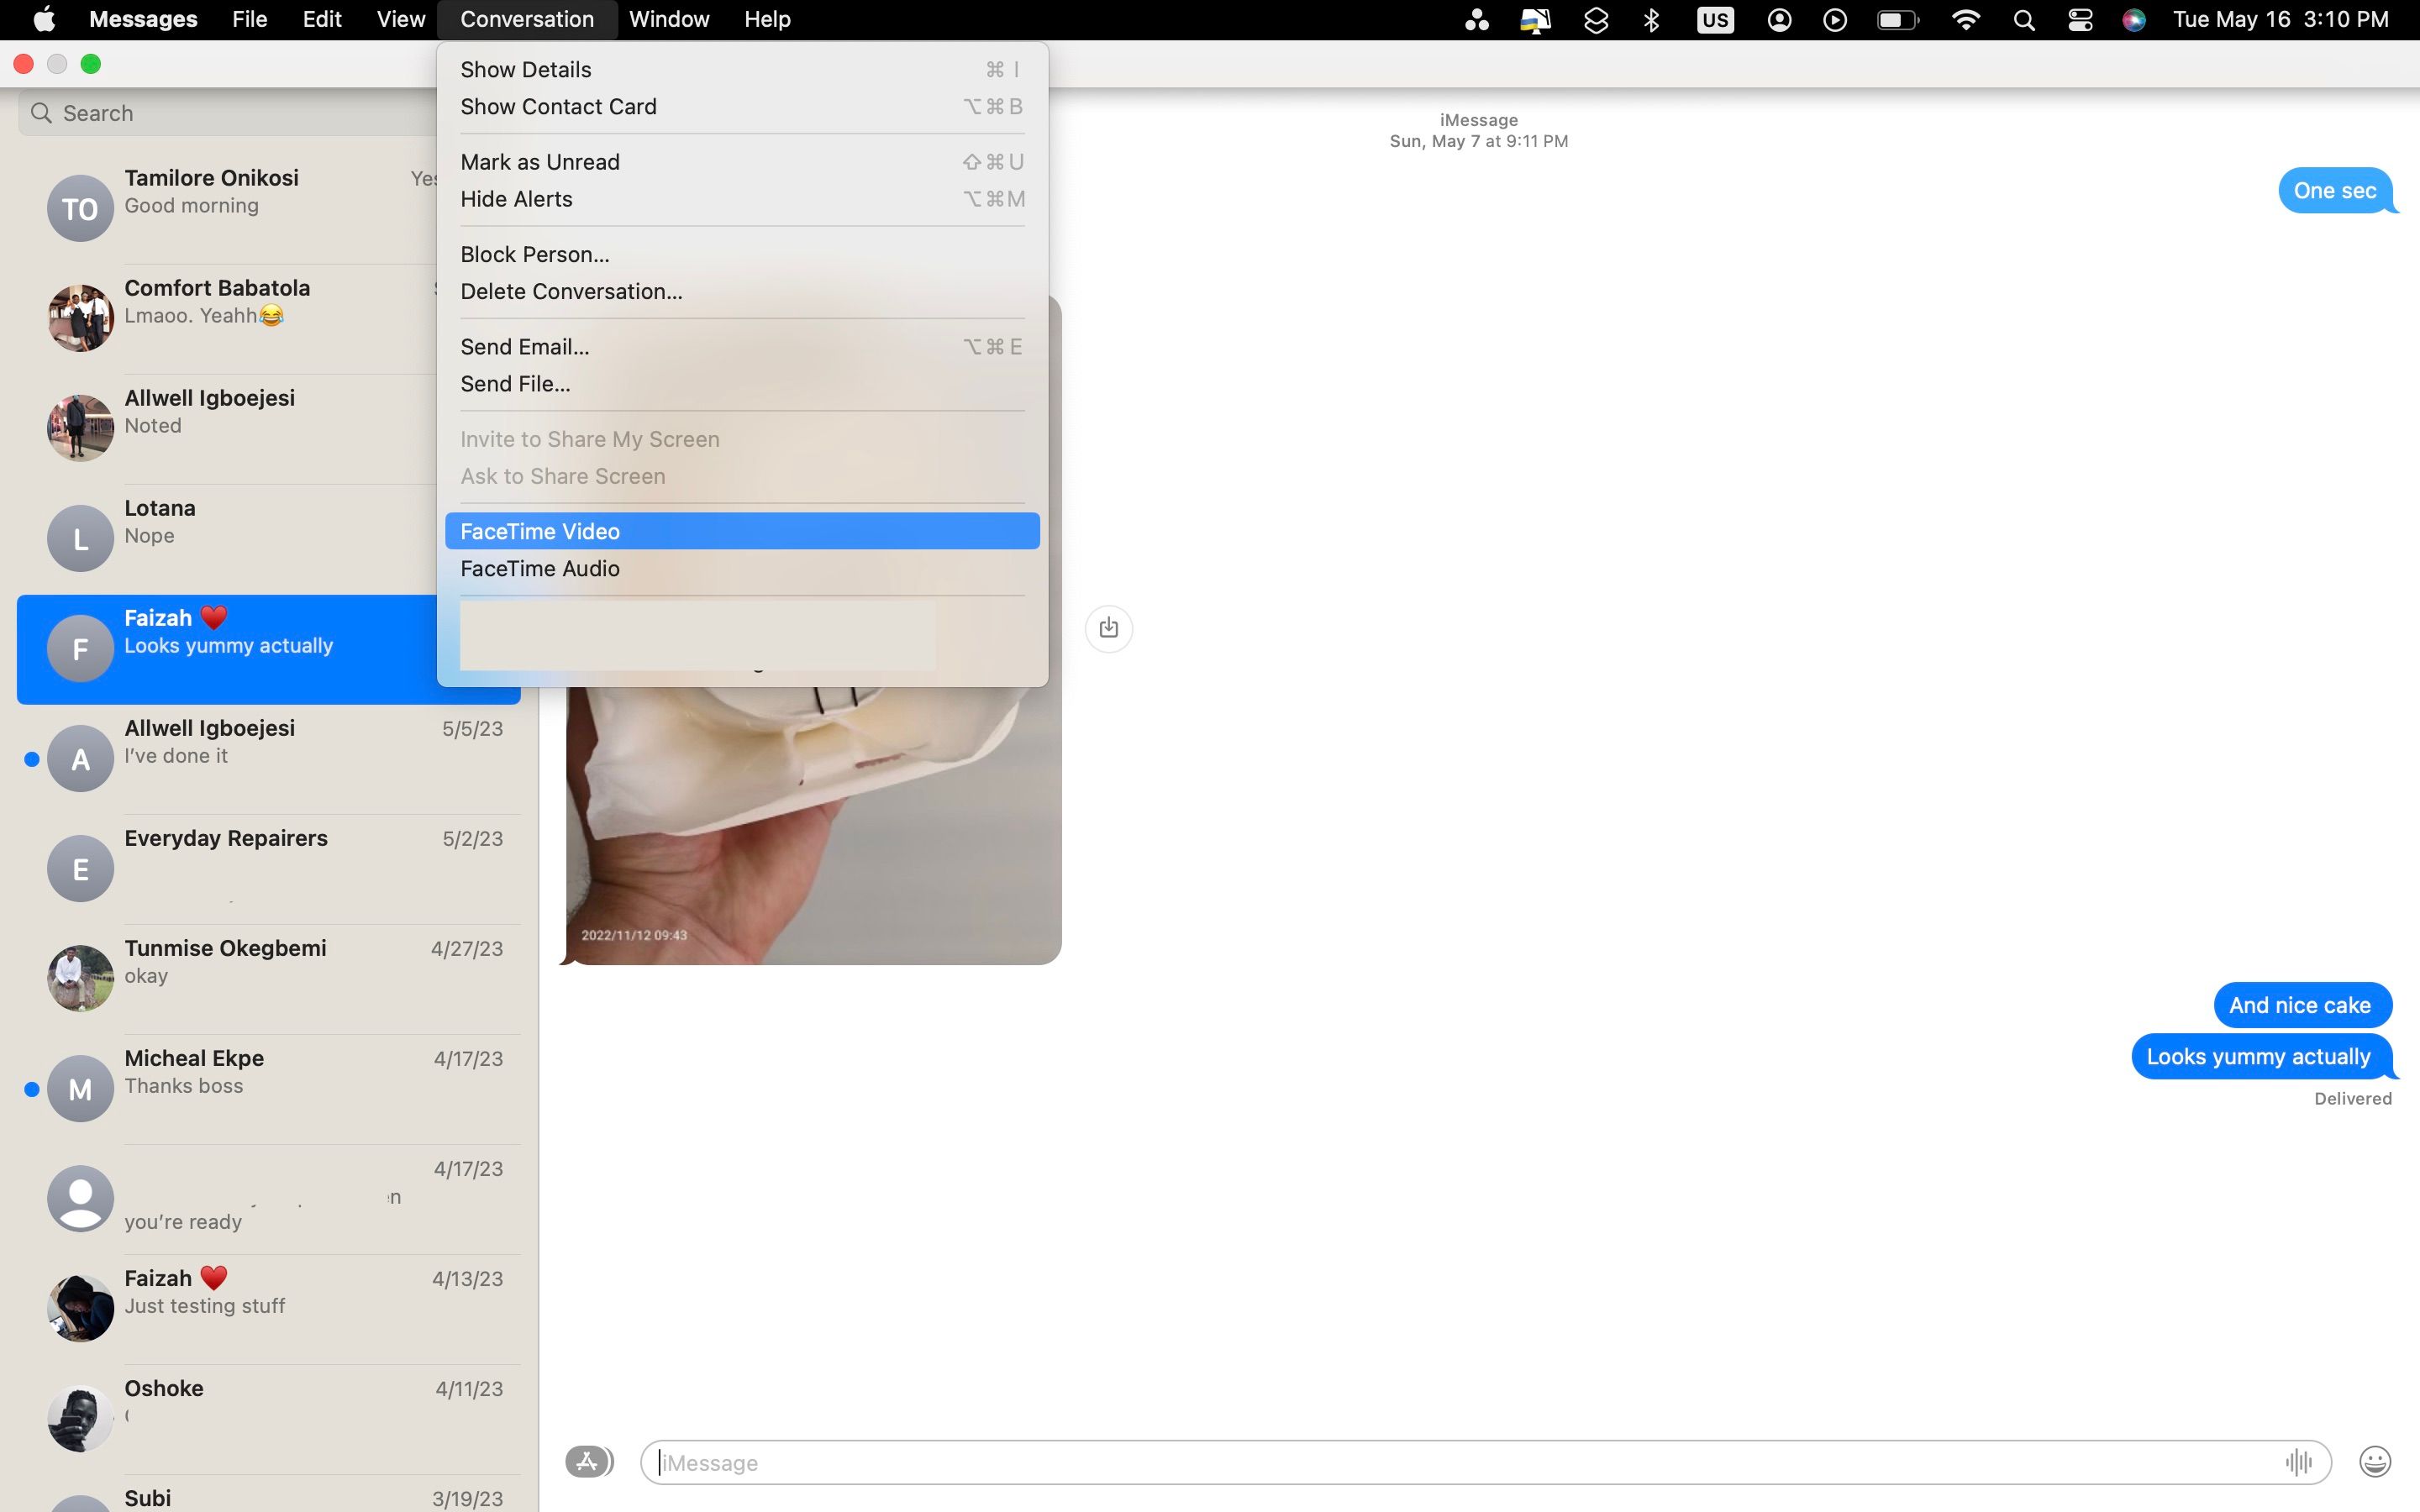
Task: Open the Apple menu
Action: coord(45,19)
